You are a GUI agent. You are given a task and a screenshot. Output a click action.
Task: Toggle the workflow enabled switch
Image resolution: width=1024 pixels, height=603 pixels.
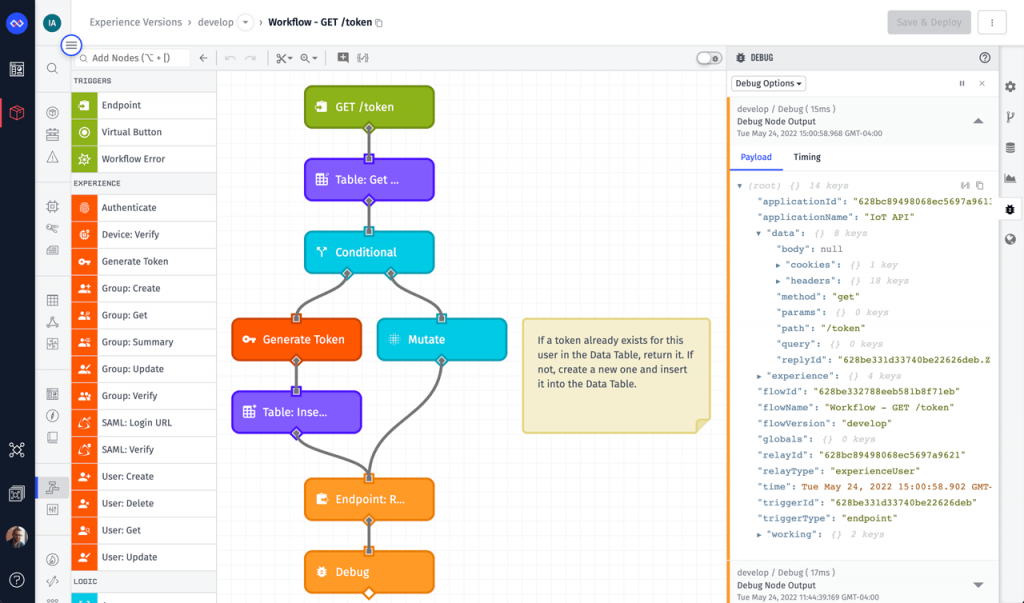pos(709,58)
